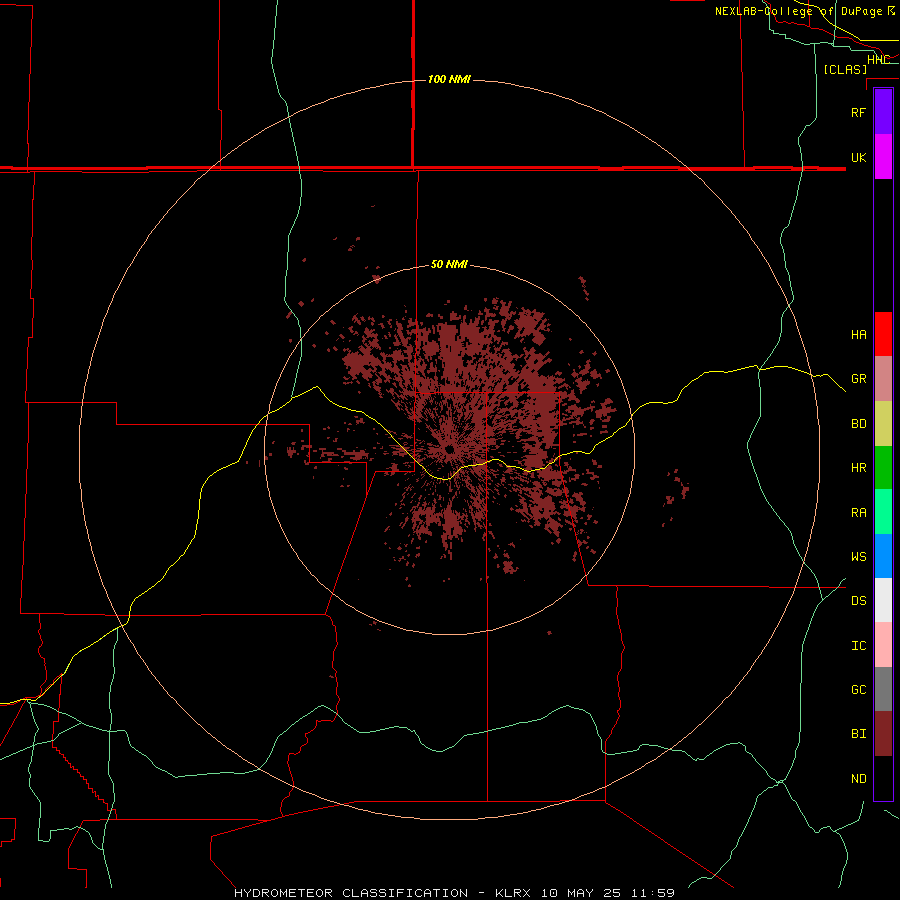
Task: Click the IC light pink legend swatch
Action: pos(883,645)
